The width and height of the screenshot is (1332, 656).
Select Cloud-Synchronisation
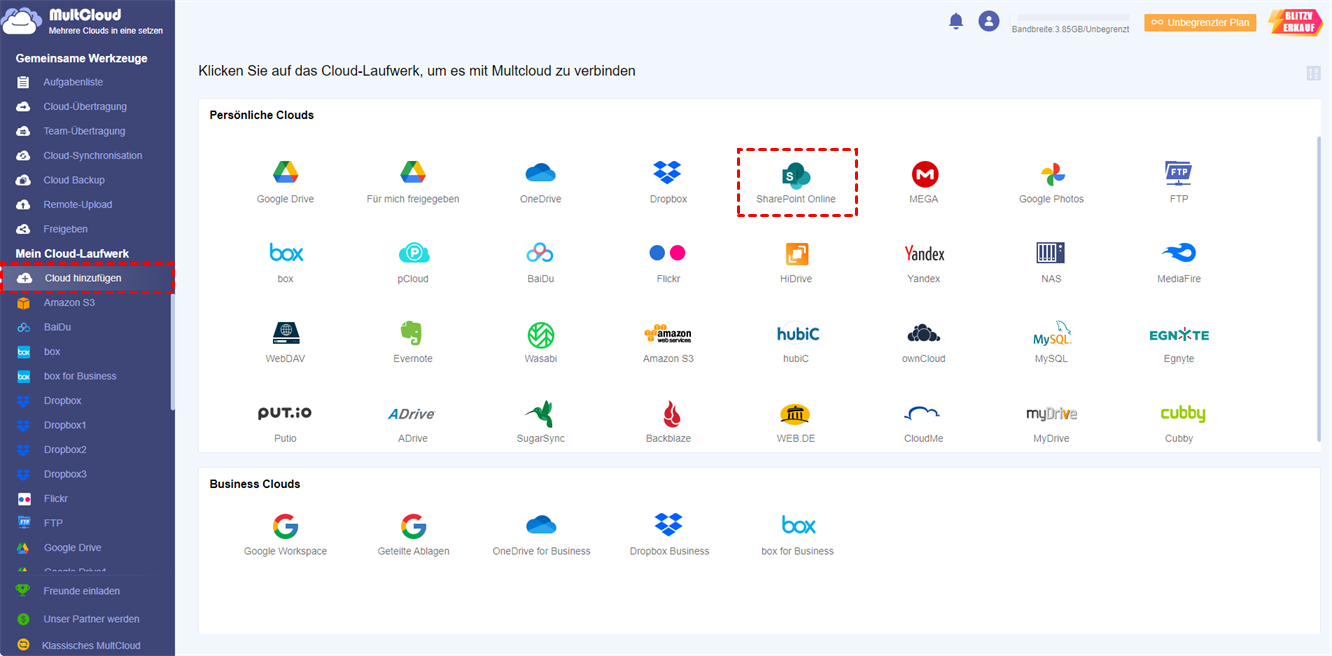coord(93,156)
